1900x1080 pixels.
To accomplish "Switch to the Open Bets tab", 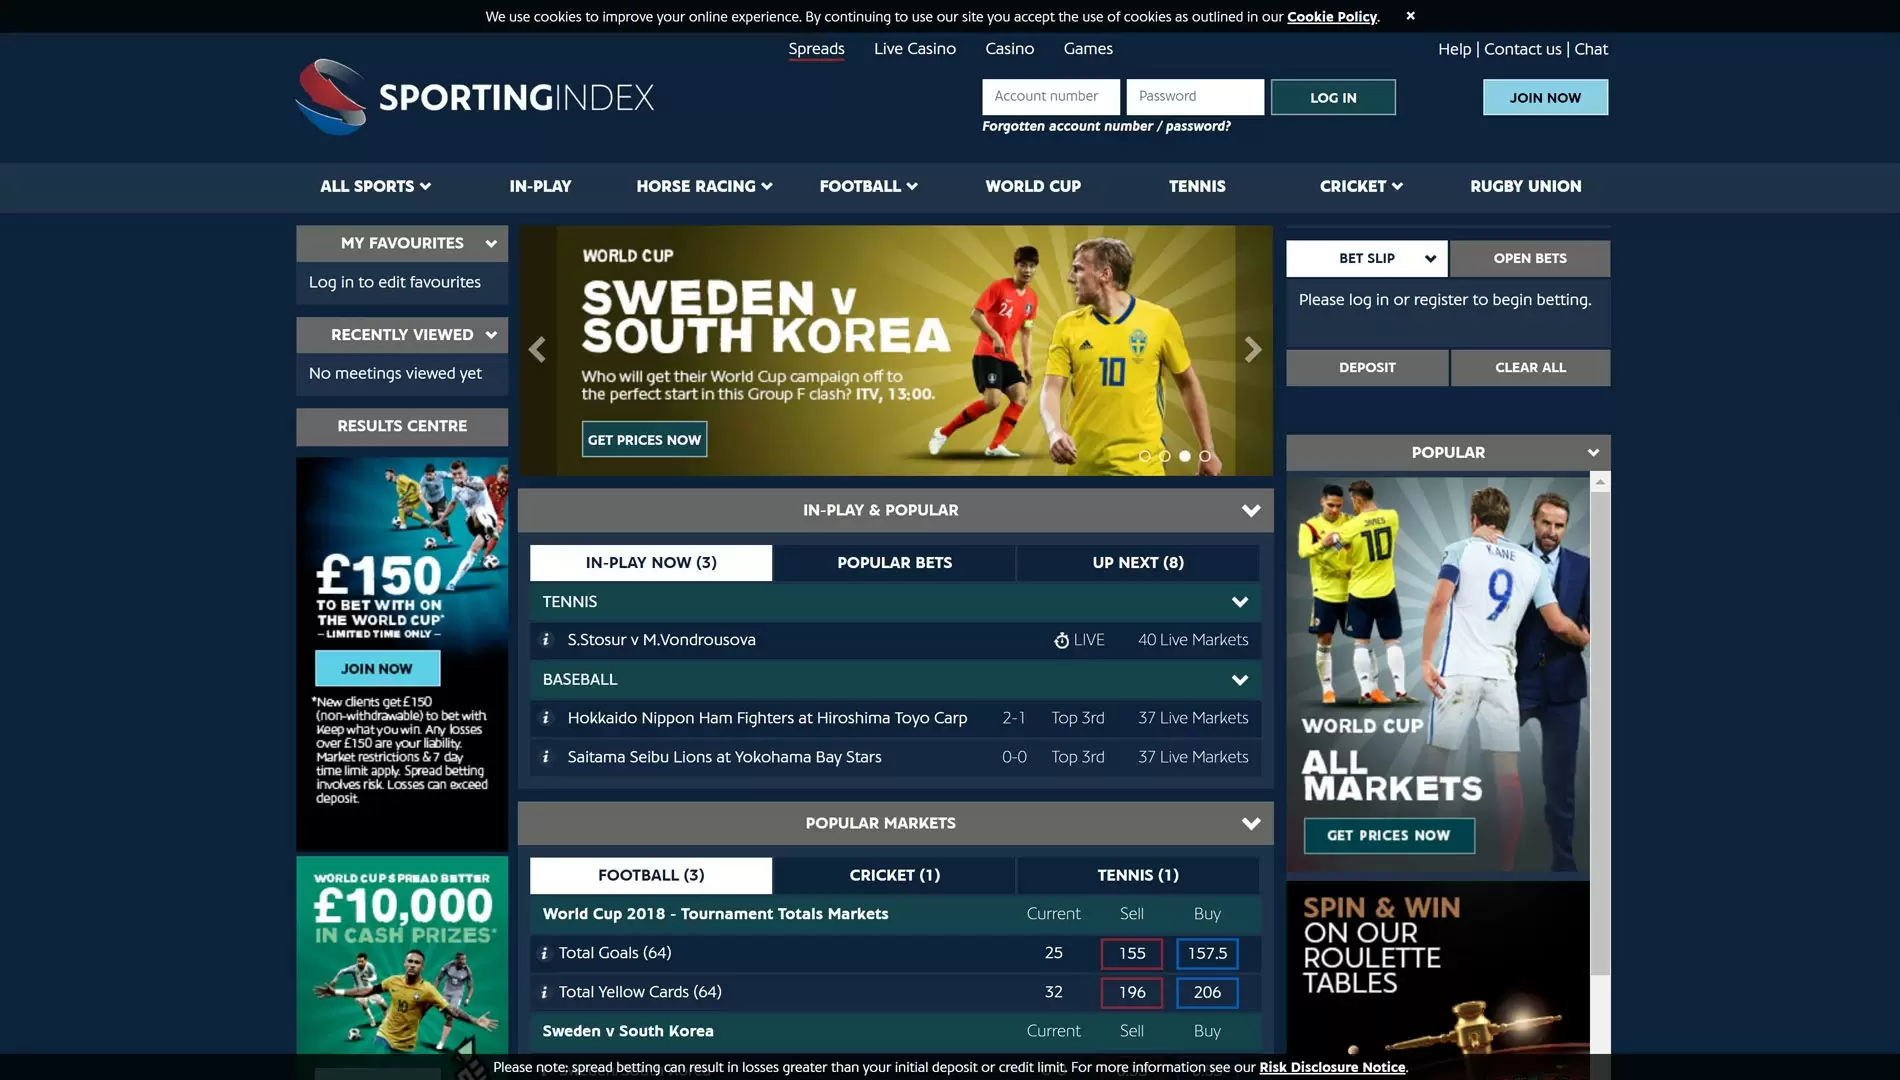I will click(1530, 258).
